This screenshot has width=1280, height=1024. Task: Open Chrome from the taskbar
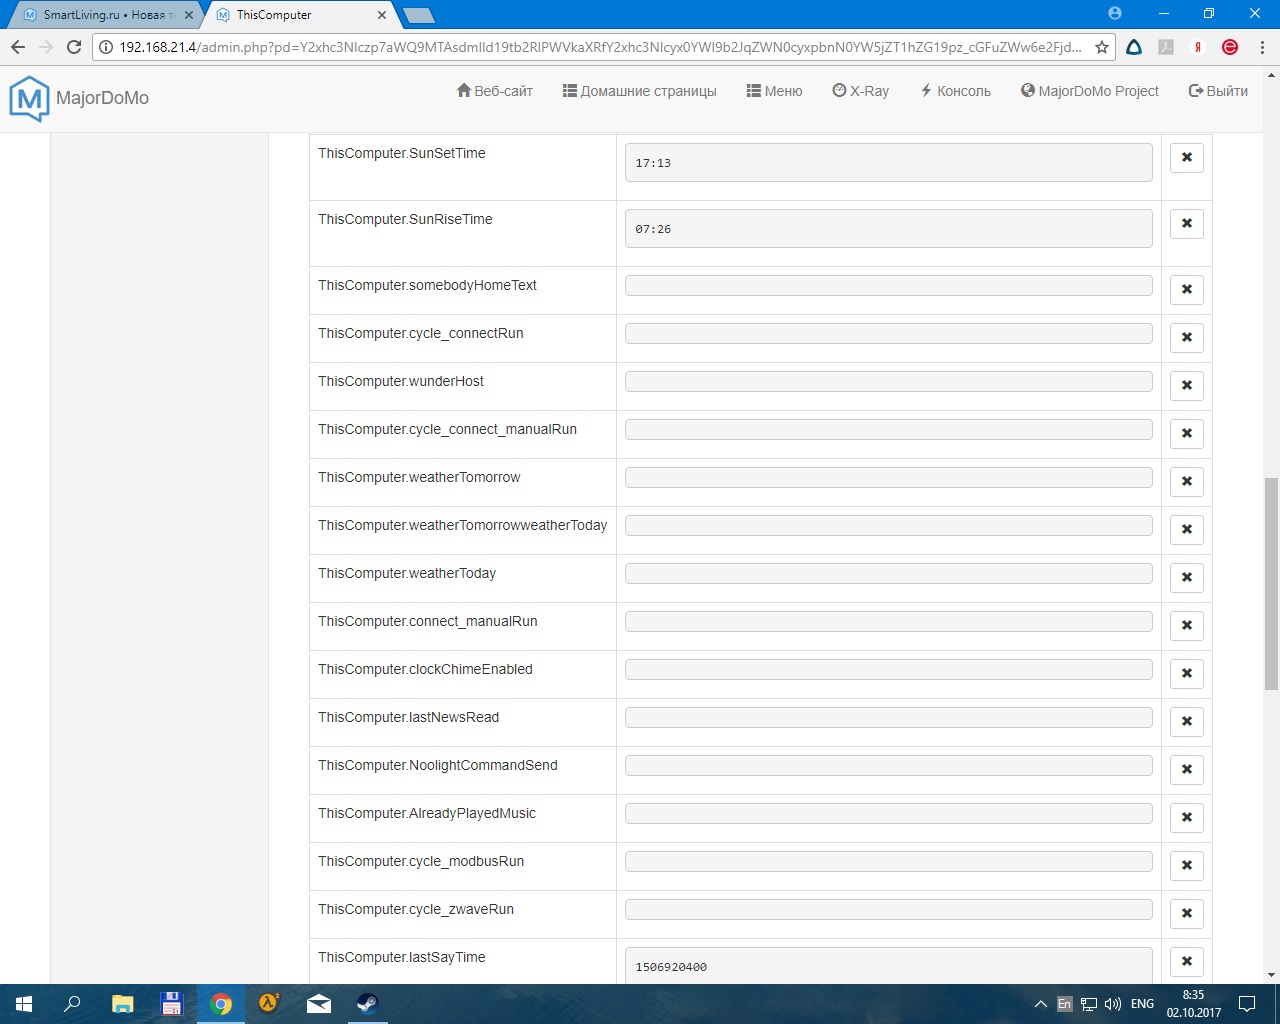click(221, 1004)
